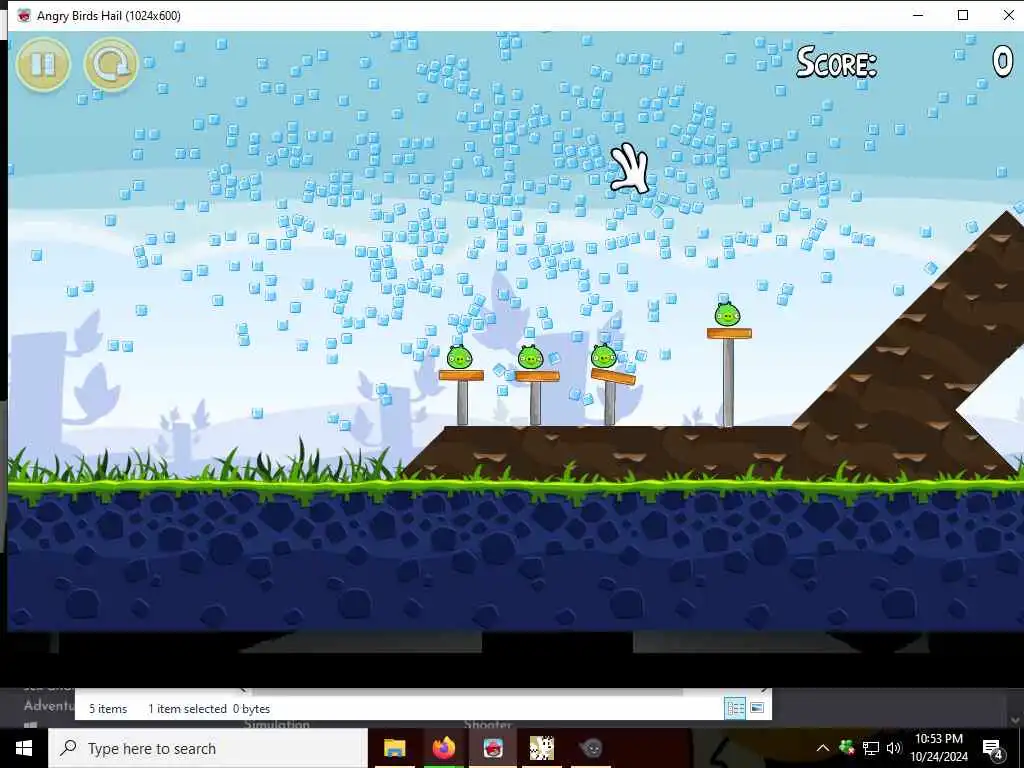This screenshot has width=1024, height=768.
Task: Click the wooden plank under the leftmost pig
Action: [461, 376]
